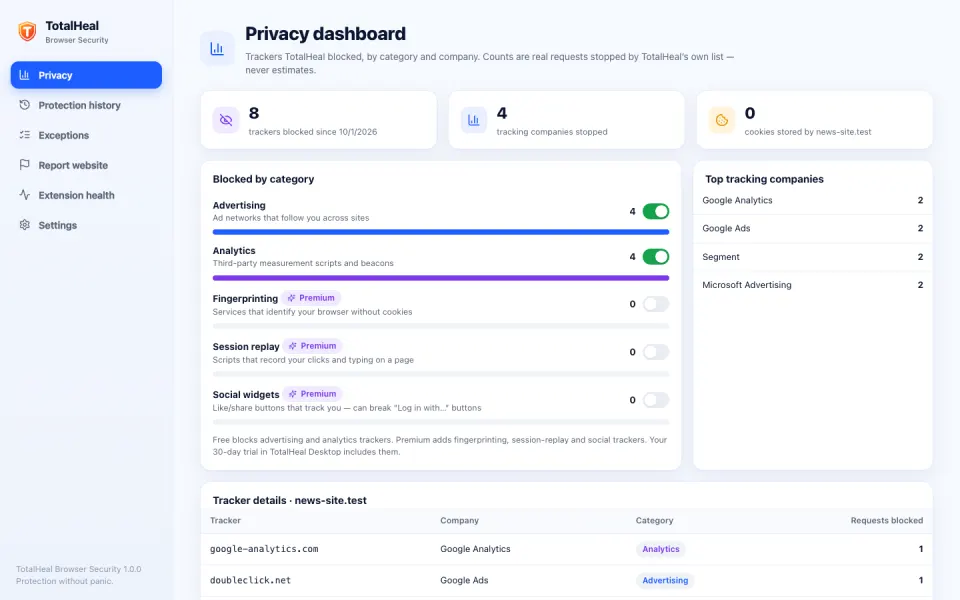Click the Fingerprinting Premium badge
The width and height of the screenshot is (960, 600).
311,298
